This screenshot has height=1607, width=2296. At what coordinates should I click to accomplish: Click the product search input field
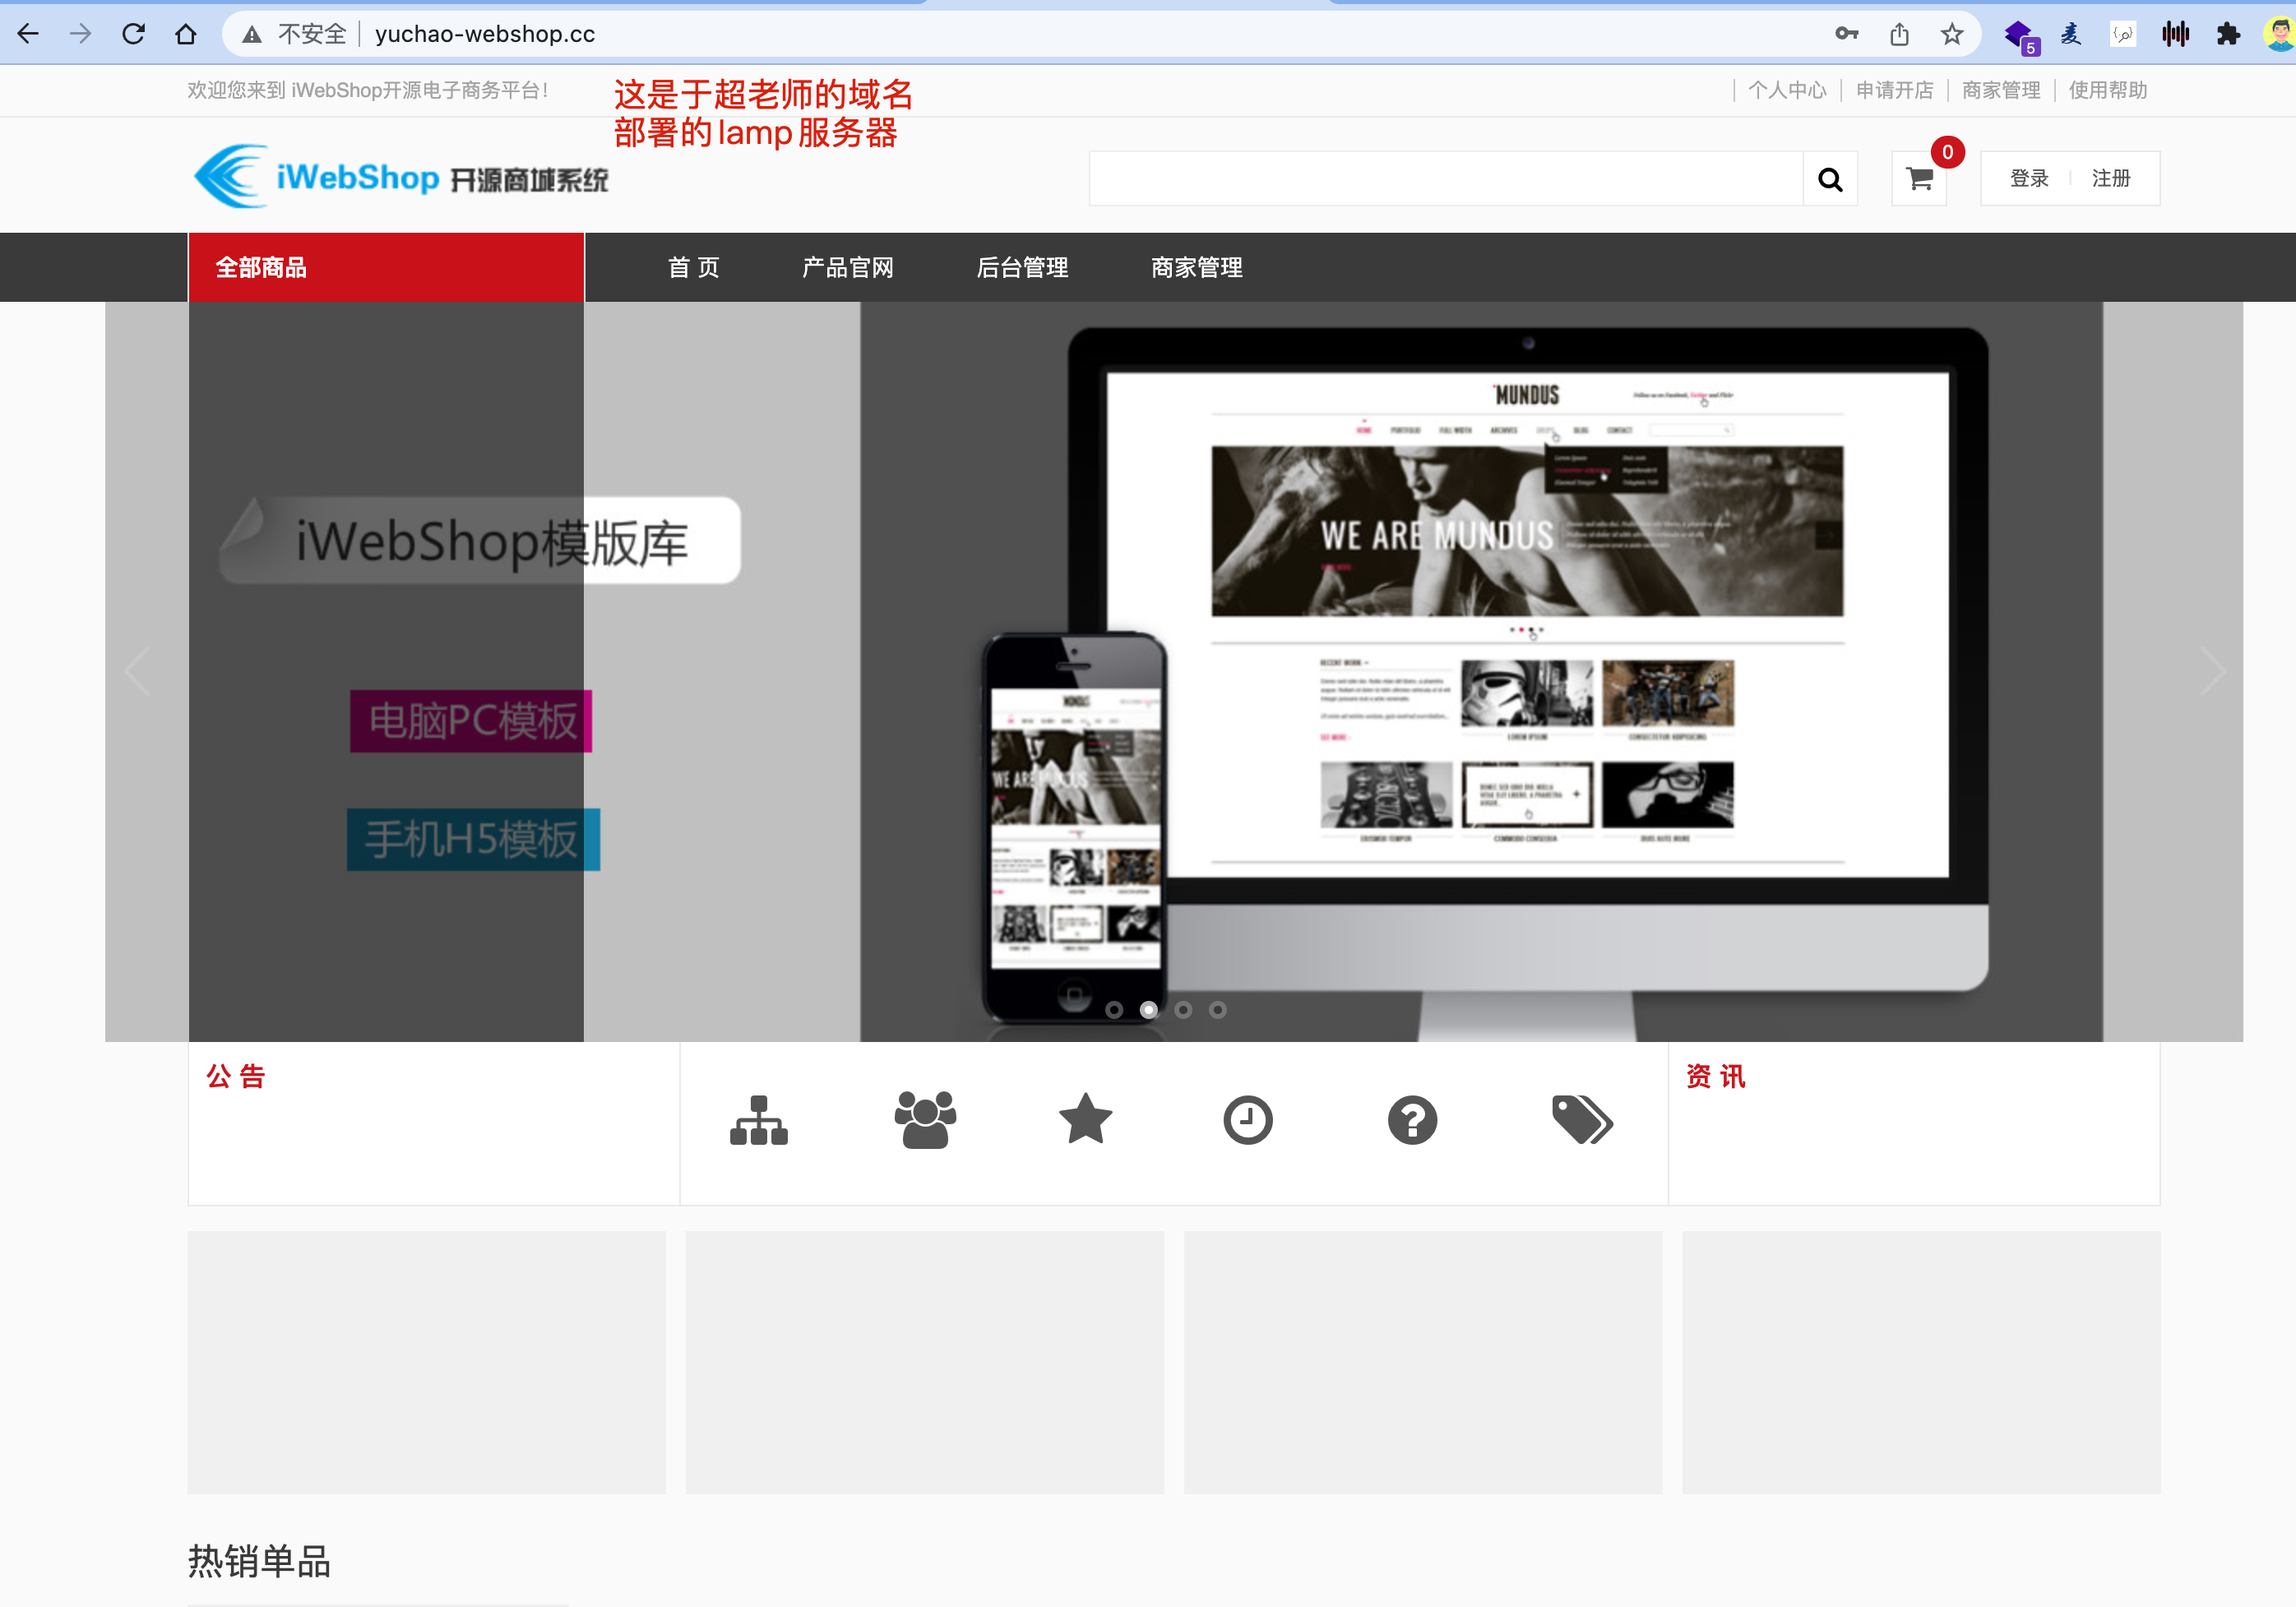coord(1445,179)
